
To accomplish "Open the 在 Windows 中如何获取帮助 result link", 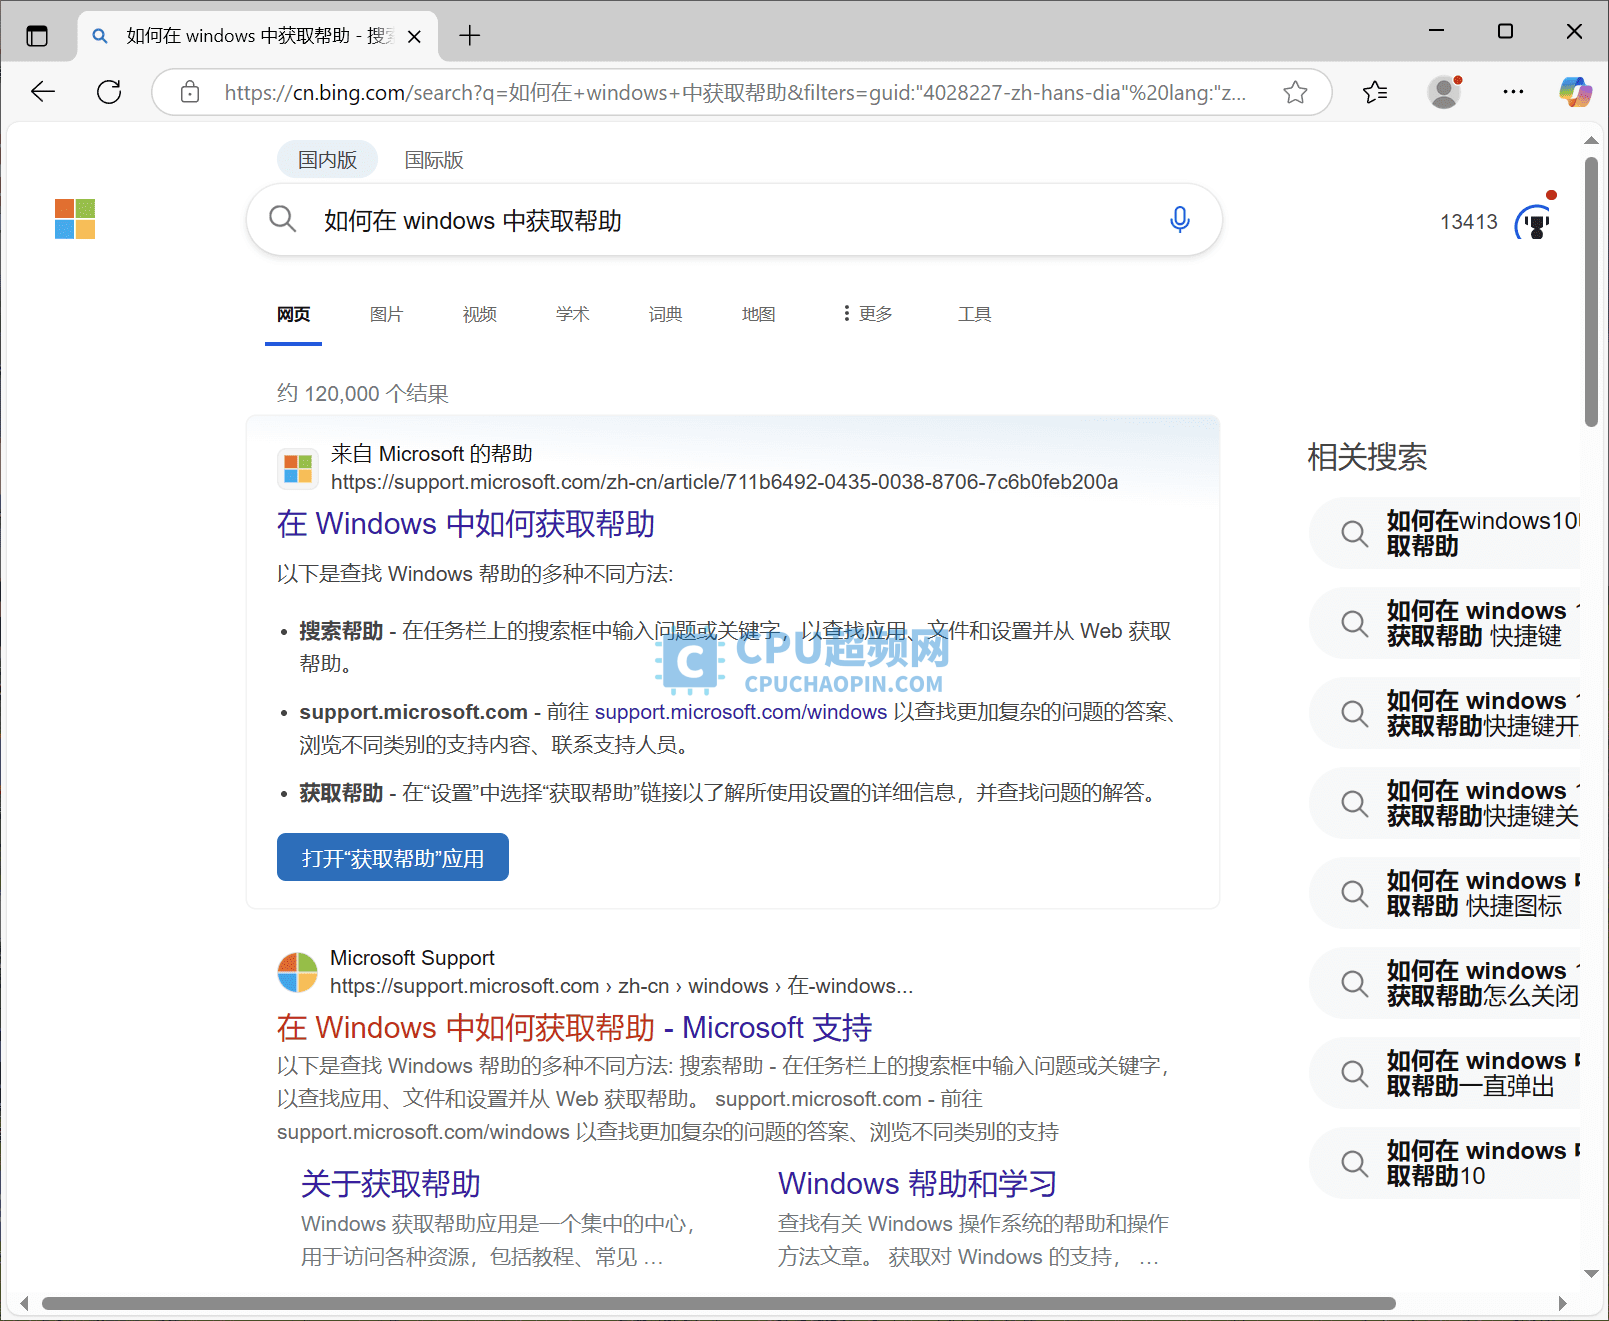I will pyautogui.click(x=464, y=523).
